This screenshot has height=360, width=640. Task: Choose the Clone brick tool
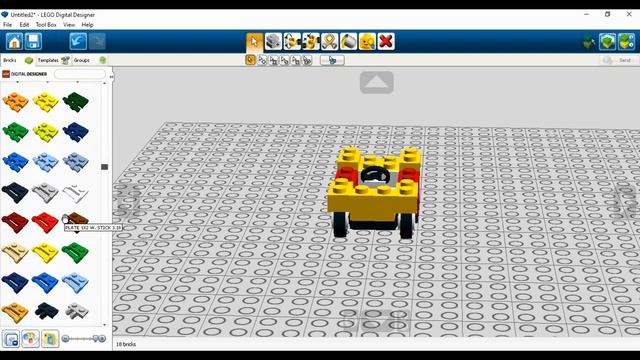[x=273, y=42]
